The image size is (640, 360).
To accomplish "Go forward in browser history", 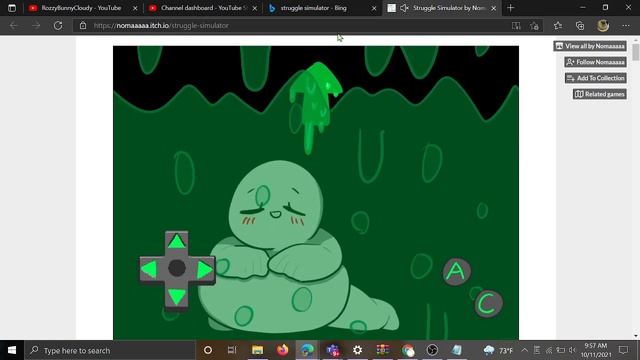I will tap(36, 25).
